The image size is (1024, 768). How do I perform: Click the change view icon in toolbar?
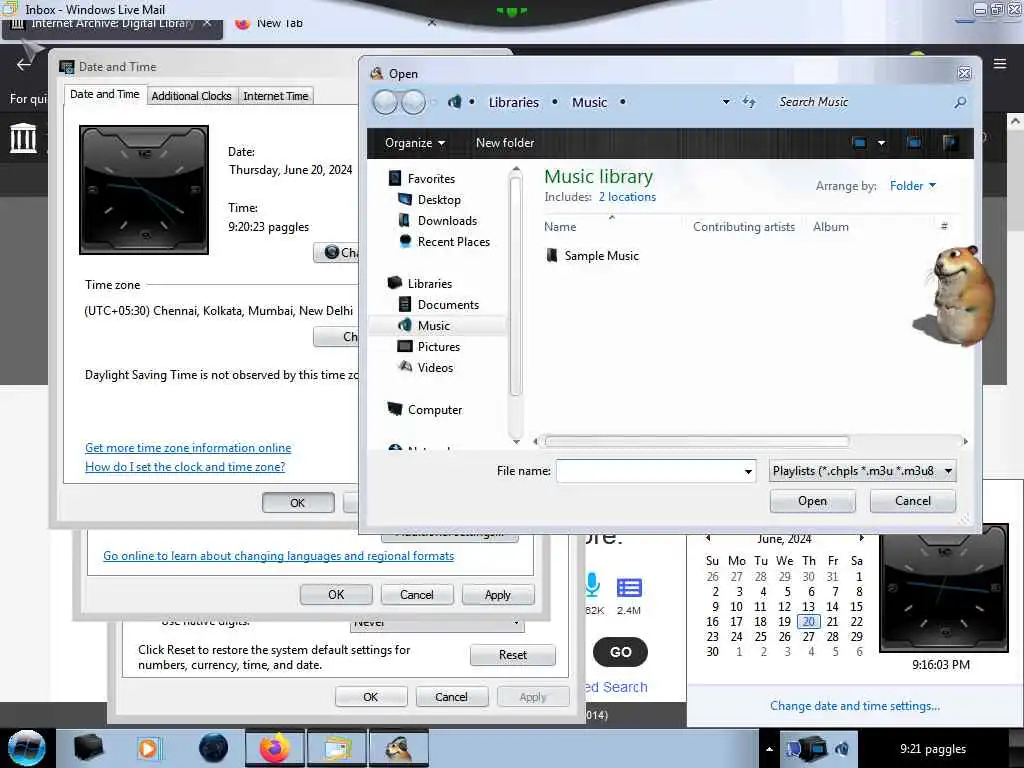click(x=859, y=142)
